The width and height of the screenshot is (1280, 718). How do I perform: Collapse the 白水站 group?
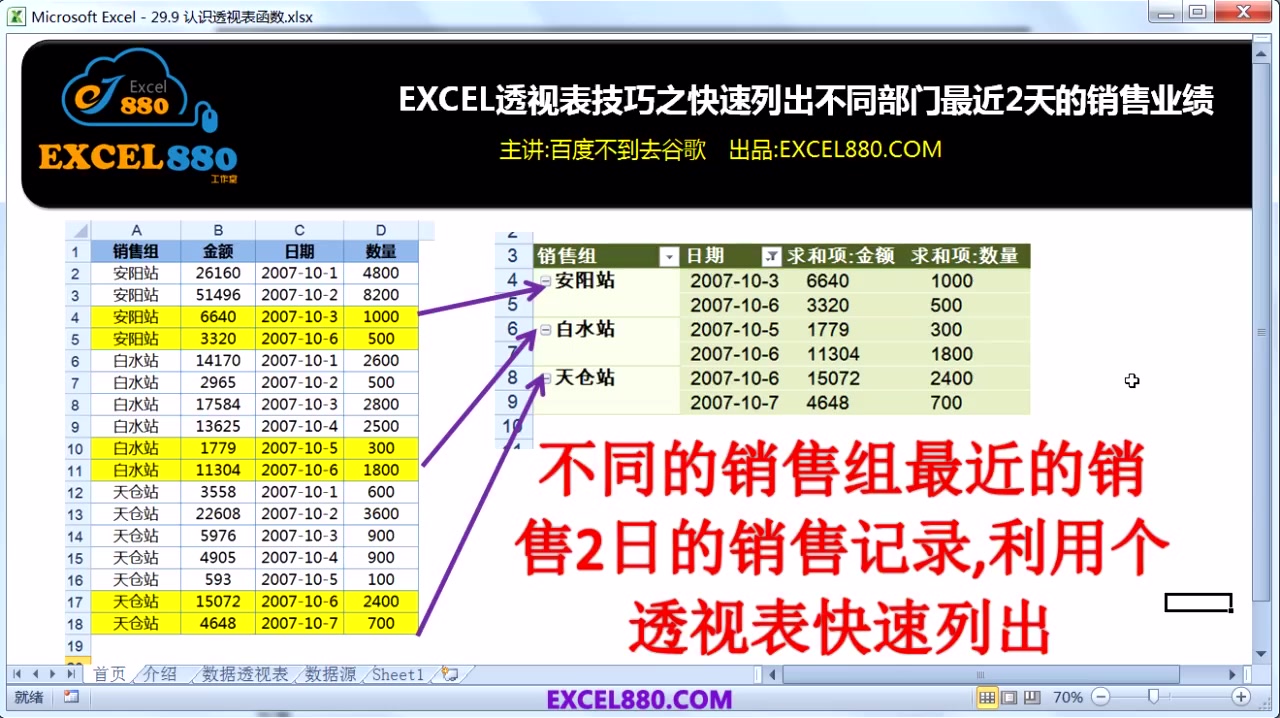545,329
